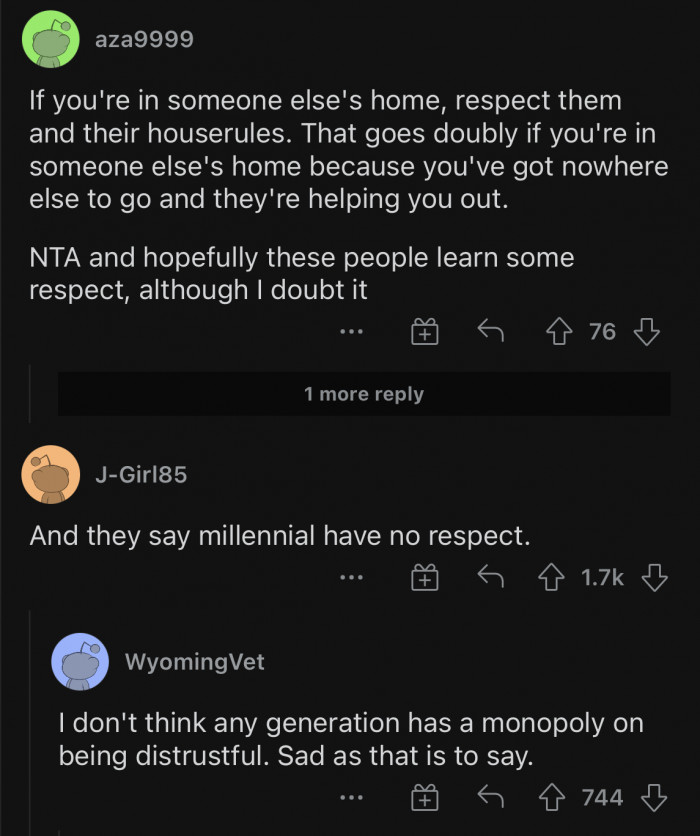Reply to J-Girl85's comment
Image resolution: width=700 pixels, height=836 pixels.
click(490, 577)
